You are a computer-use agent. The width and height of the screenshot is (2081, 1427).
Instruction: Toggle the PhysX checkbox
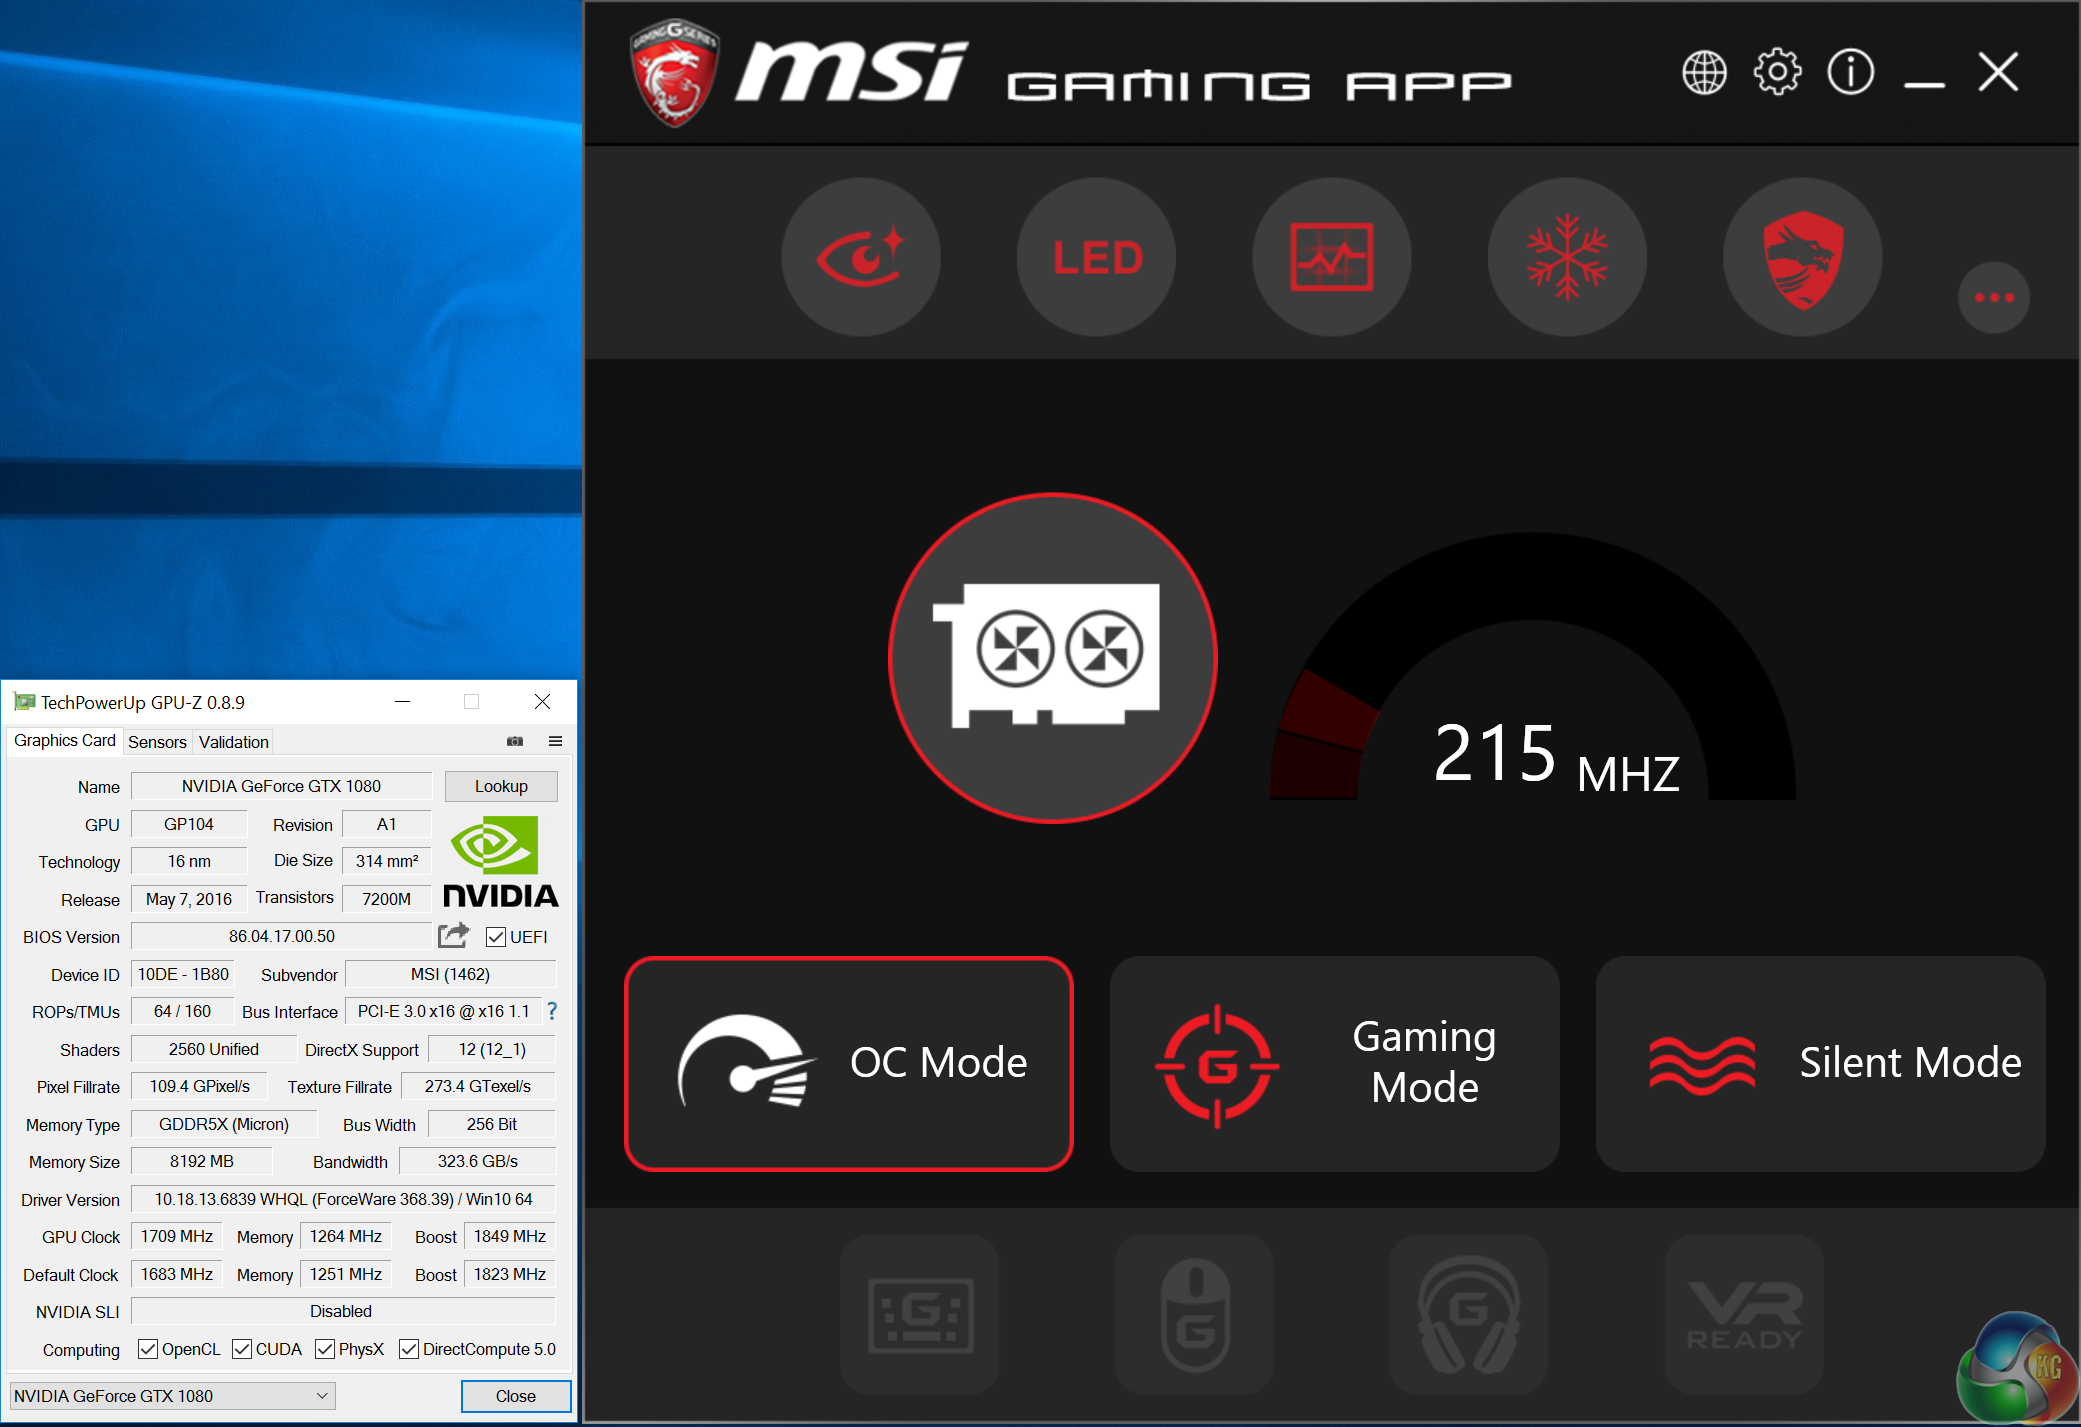point(325,1349)
